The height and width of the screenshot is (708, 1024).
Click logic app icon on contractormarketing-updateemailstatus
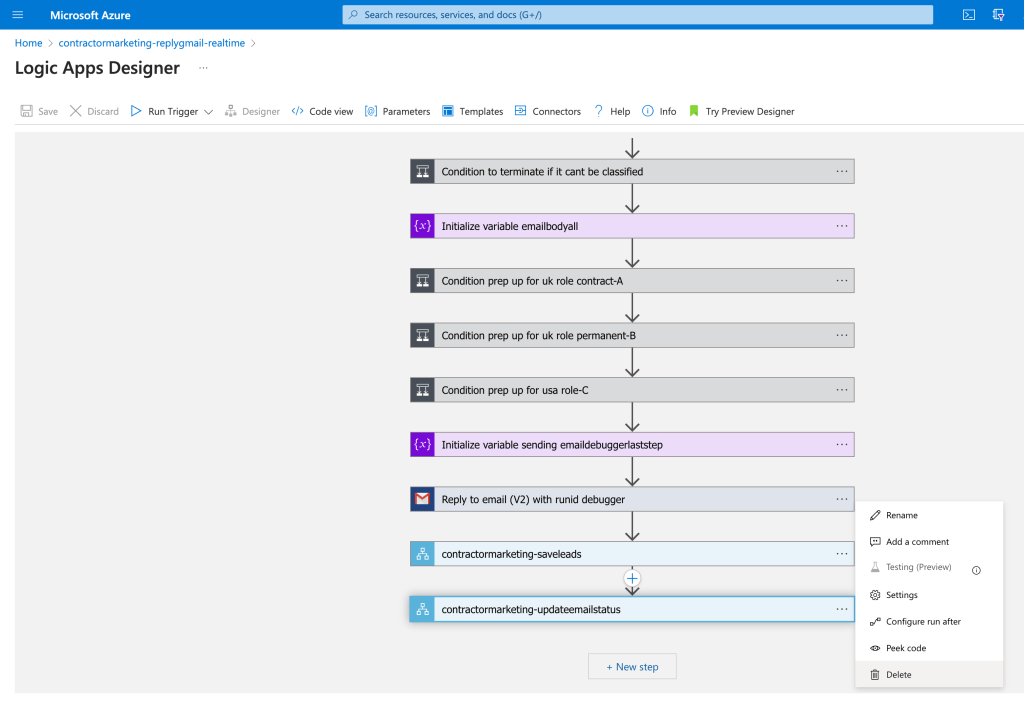coord(423,609)
